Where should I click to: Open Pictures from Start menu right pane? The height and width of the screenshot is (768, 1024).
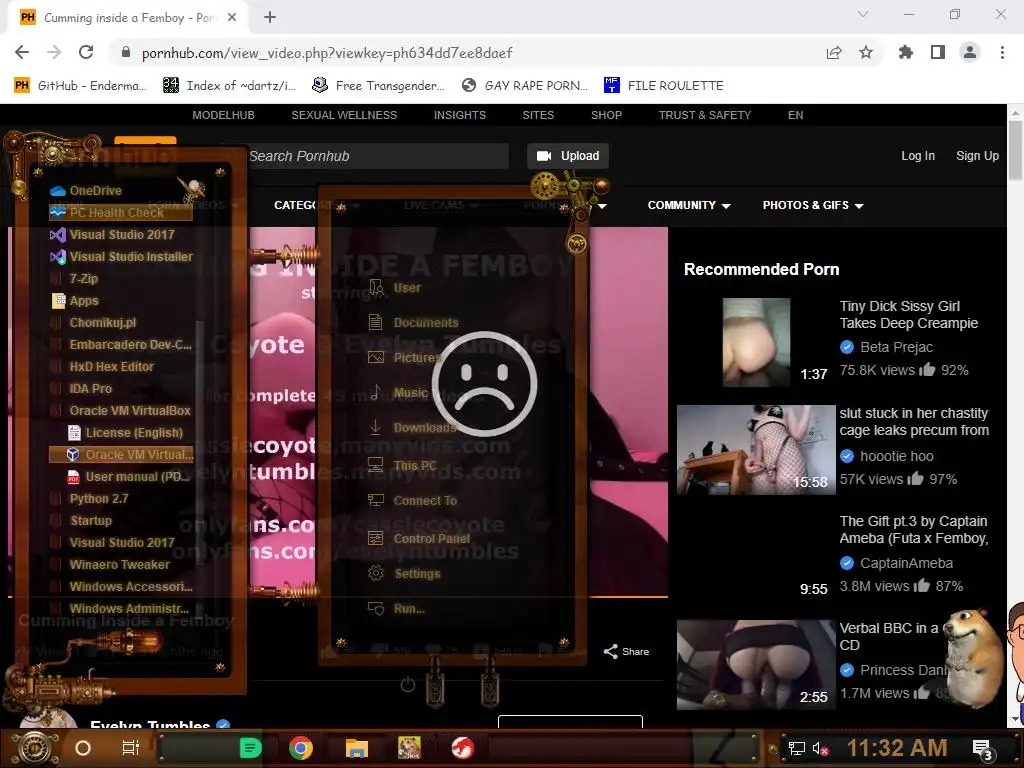pyautogui.click(x=404, y=357)
